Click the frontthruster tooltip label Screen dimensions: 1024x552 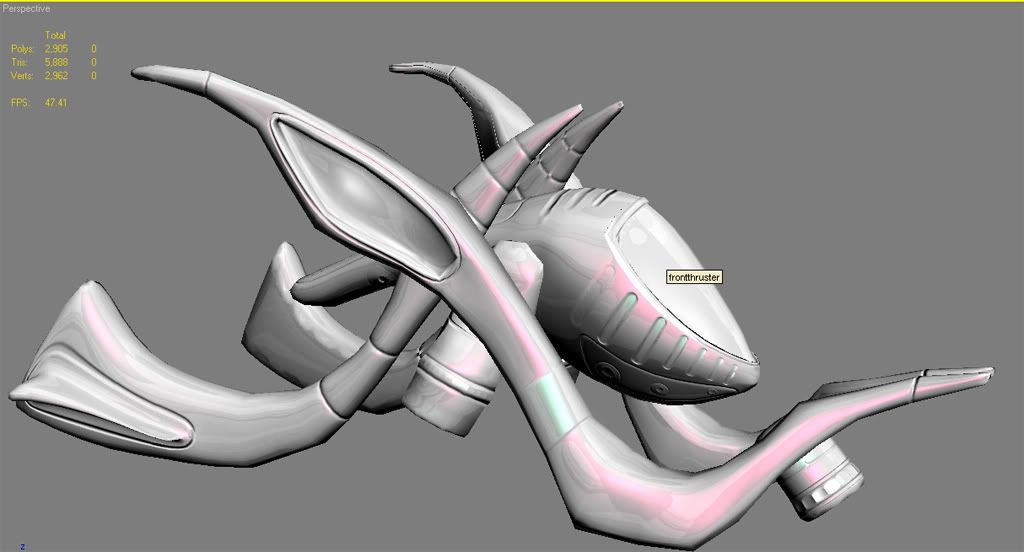coord(694,277)
